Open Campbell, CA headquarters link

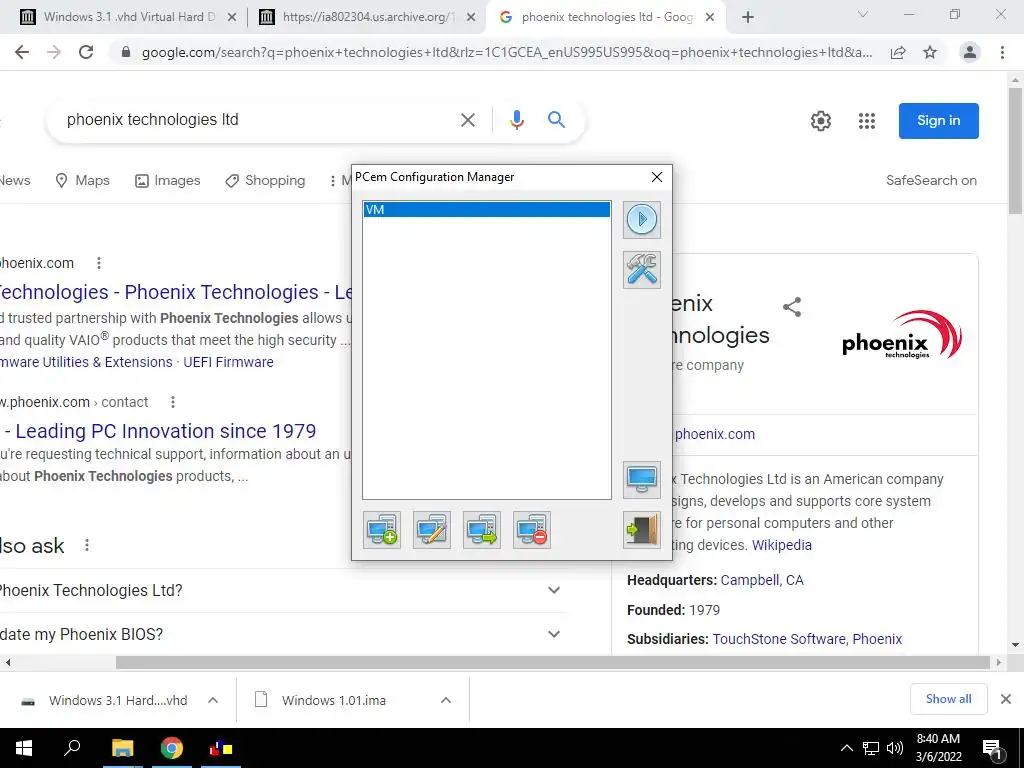pos(762,581)
